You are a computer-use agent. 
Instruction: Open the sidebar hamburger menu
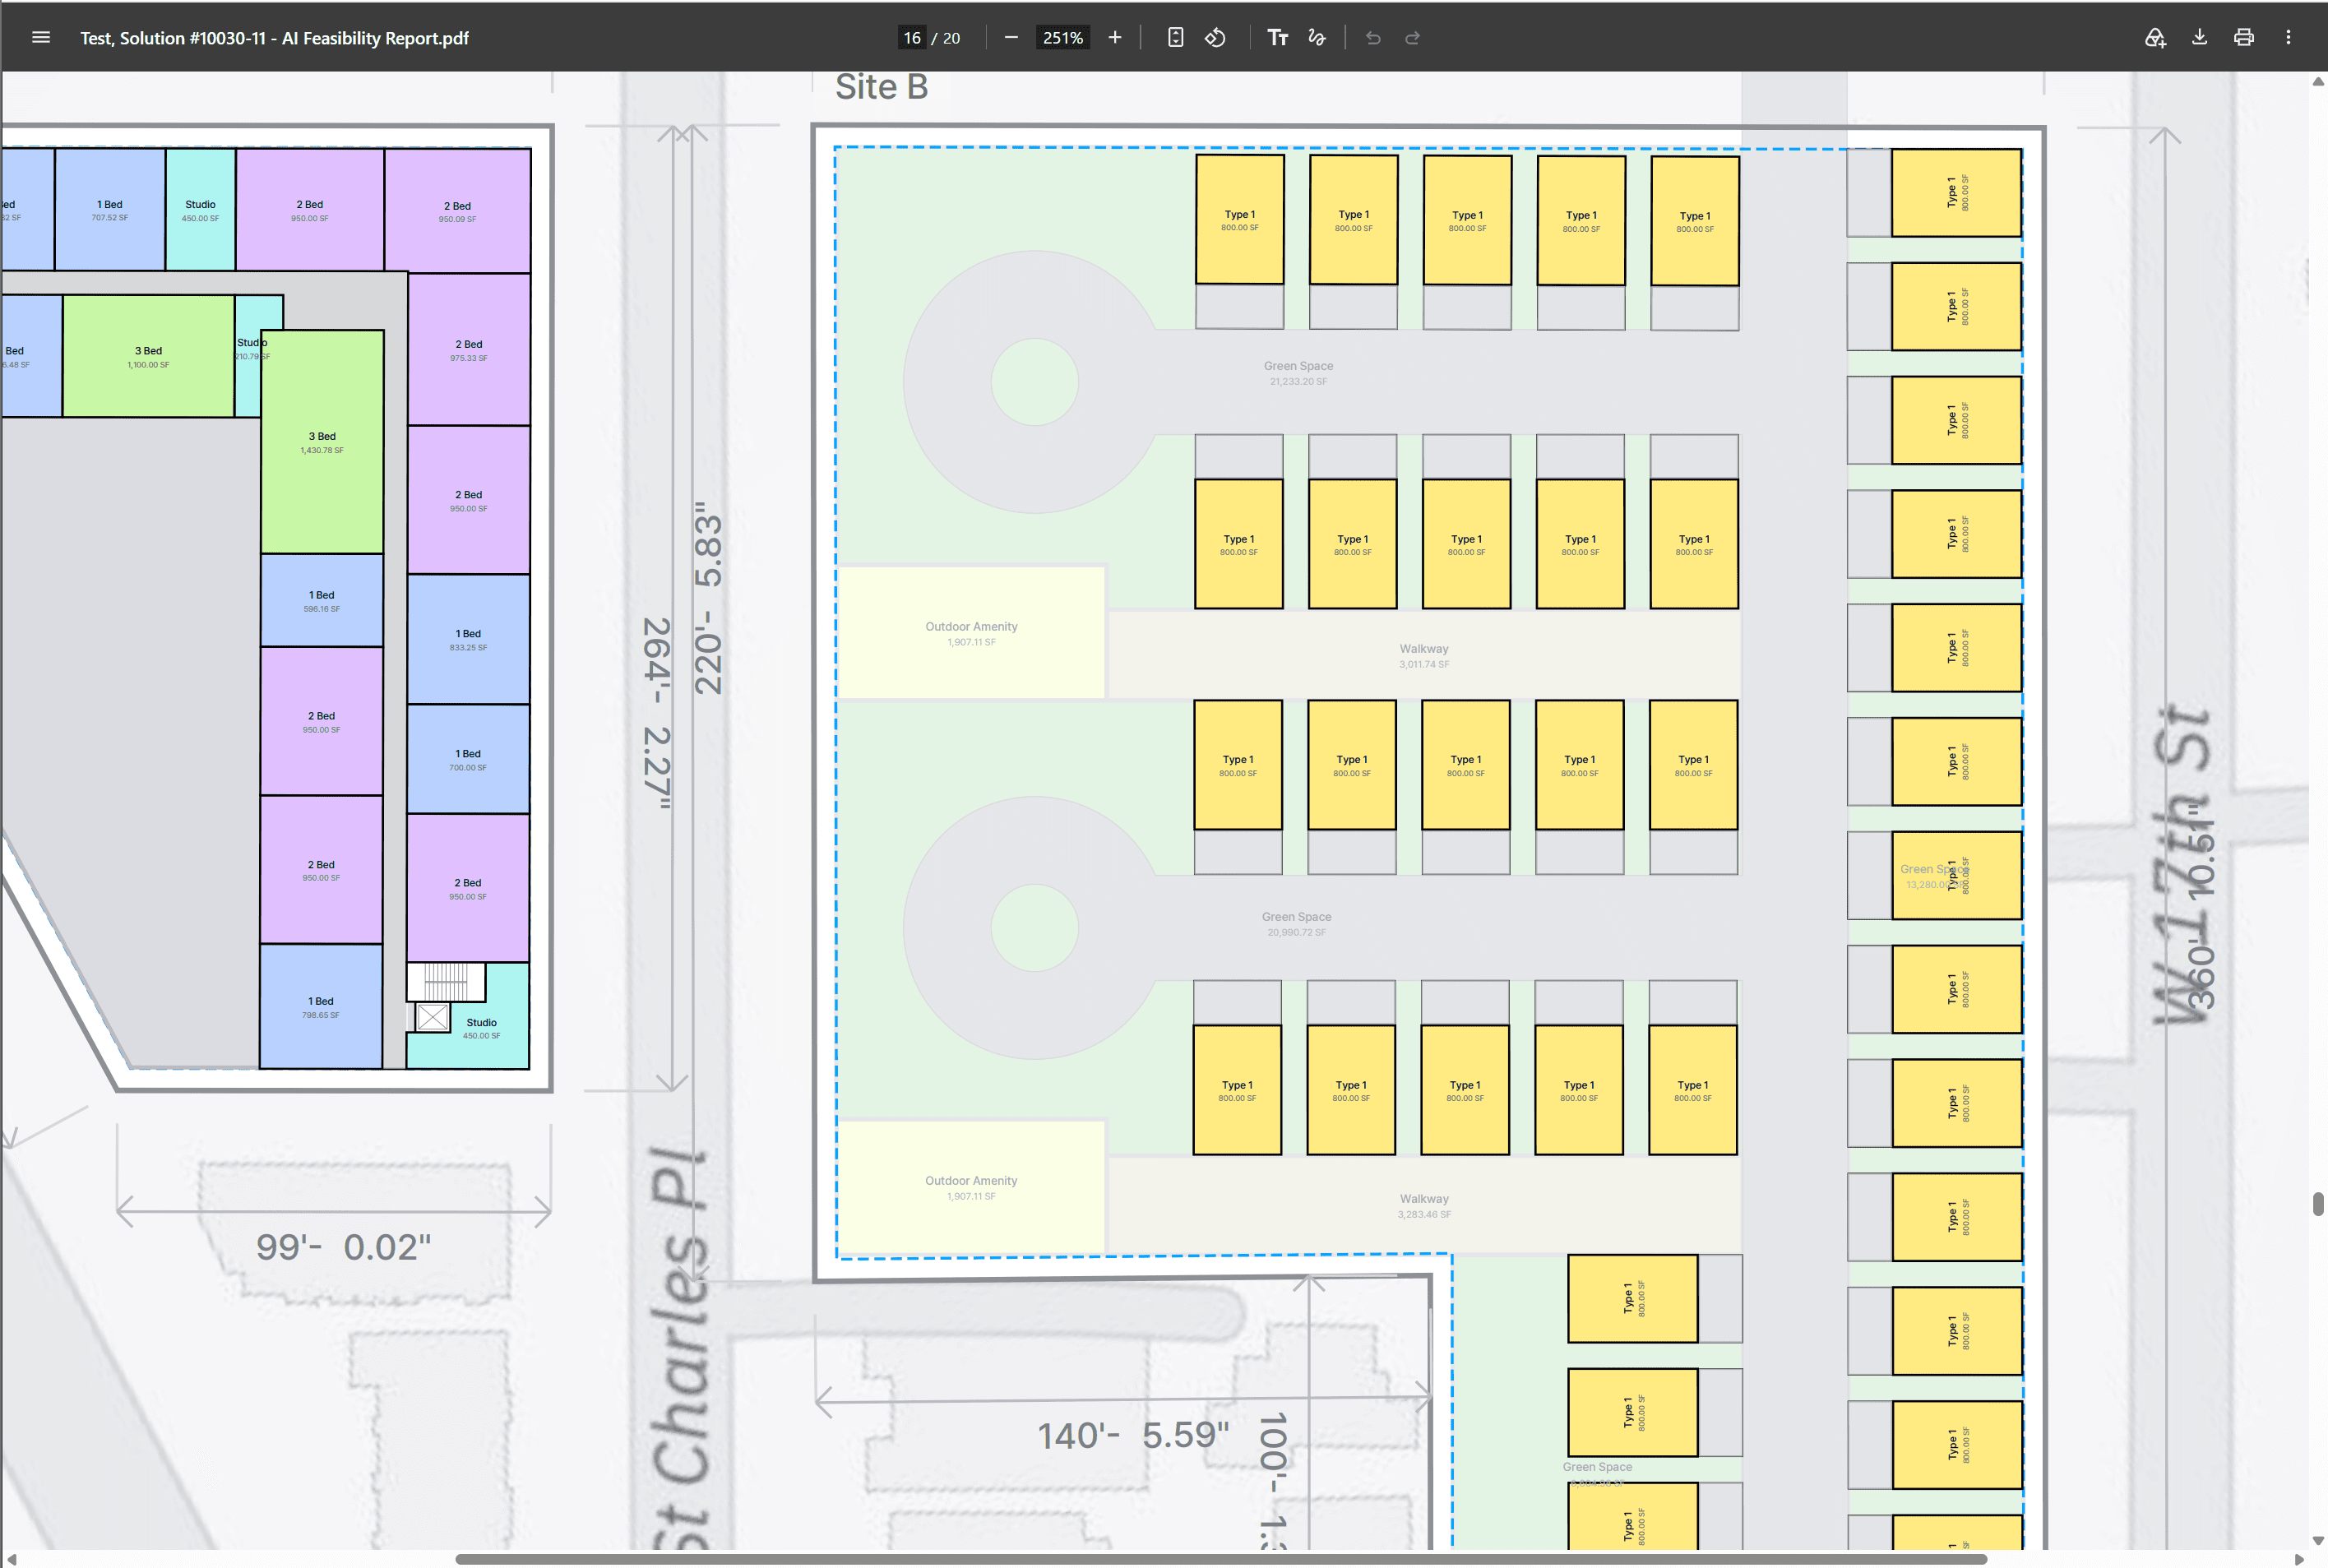tap(41, 38)
